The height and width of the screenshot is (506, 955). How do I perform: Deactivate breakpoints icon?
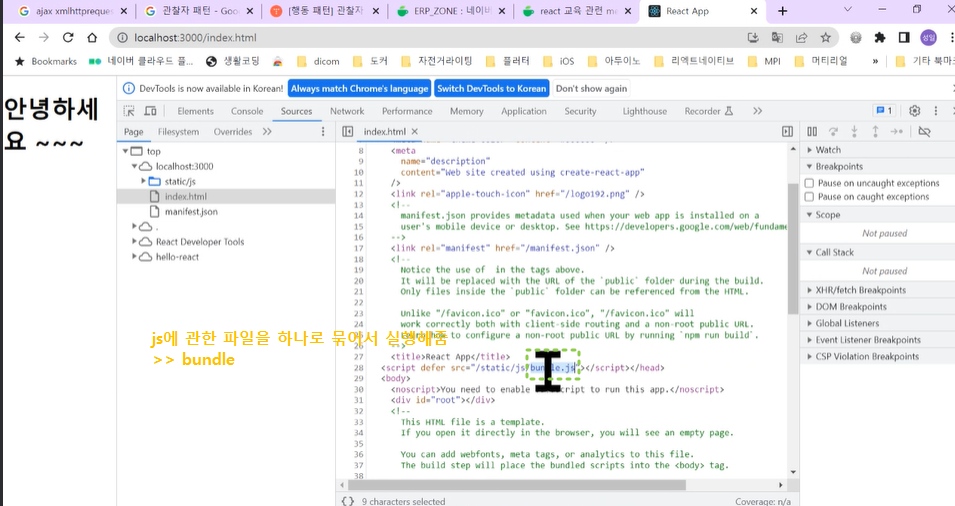tap(924, 132)
